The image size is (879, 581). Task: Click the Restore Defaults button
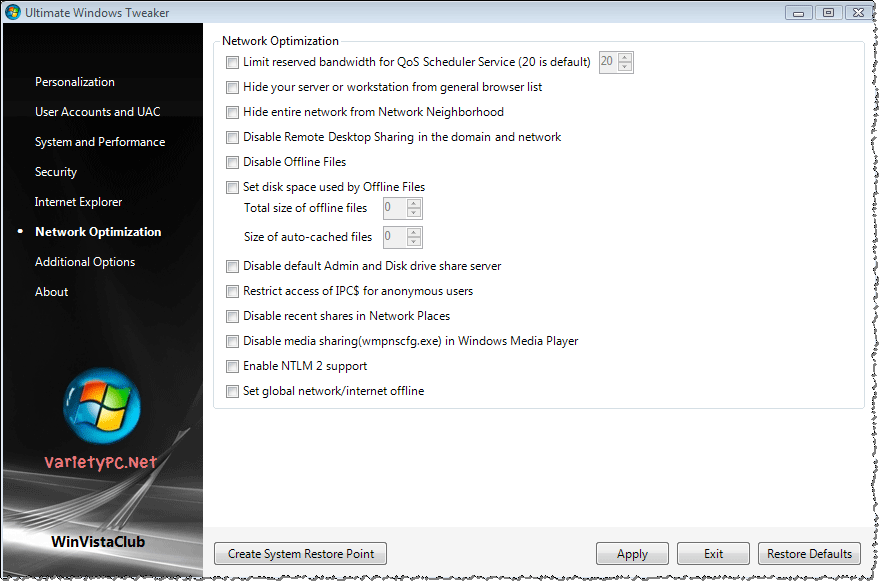[809, 554]
